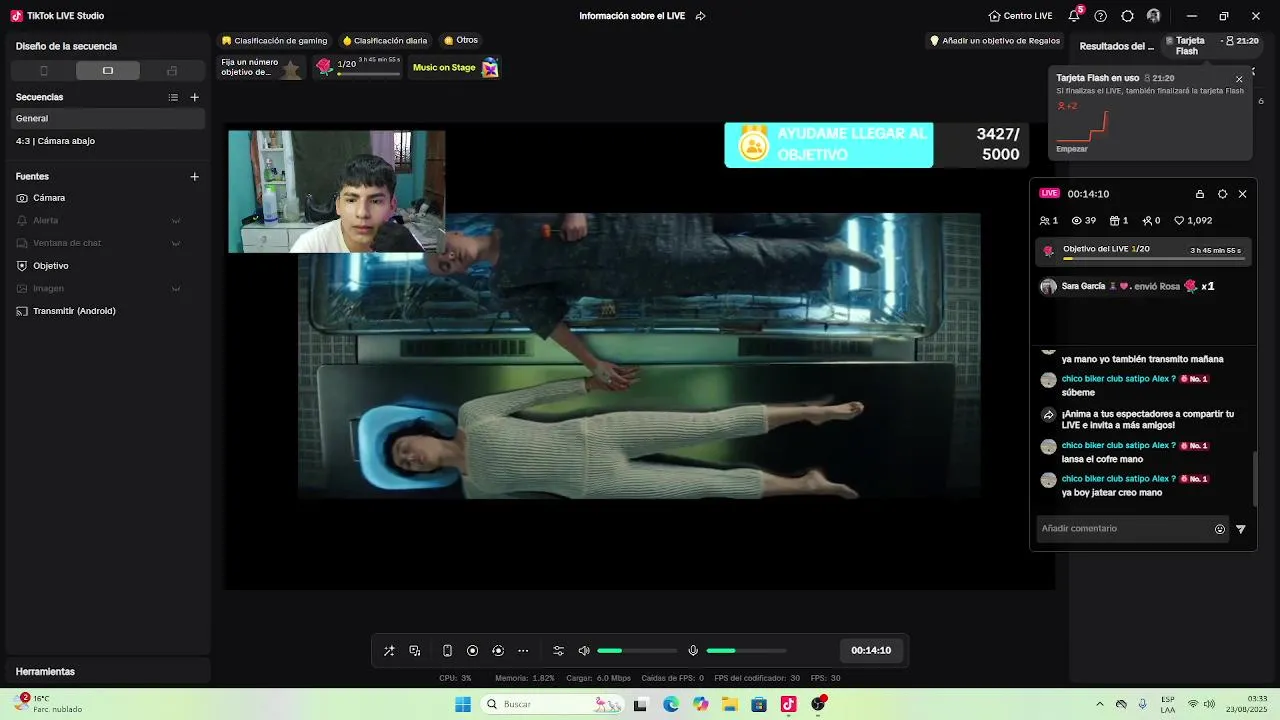The height and width of the screenshot is (720, 1280).
Task: Close the LIVE chat panel
Action: tap(1243, 194)
